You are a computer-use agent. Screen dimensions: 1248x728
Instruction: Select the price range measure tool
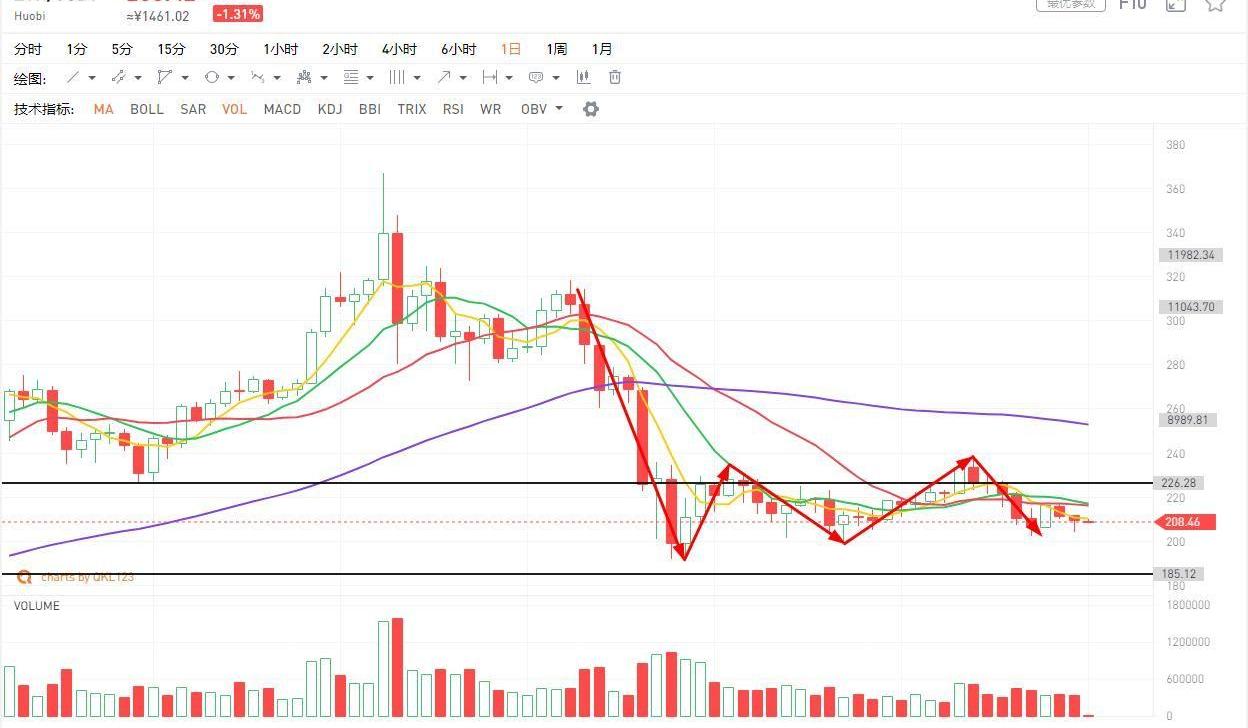[490, 78]
